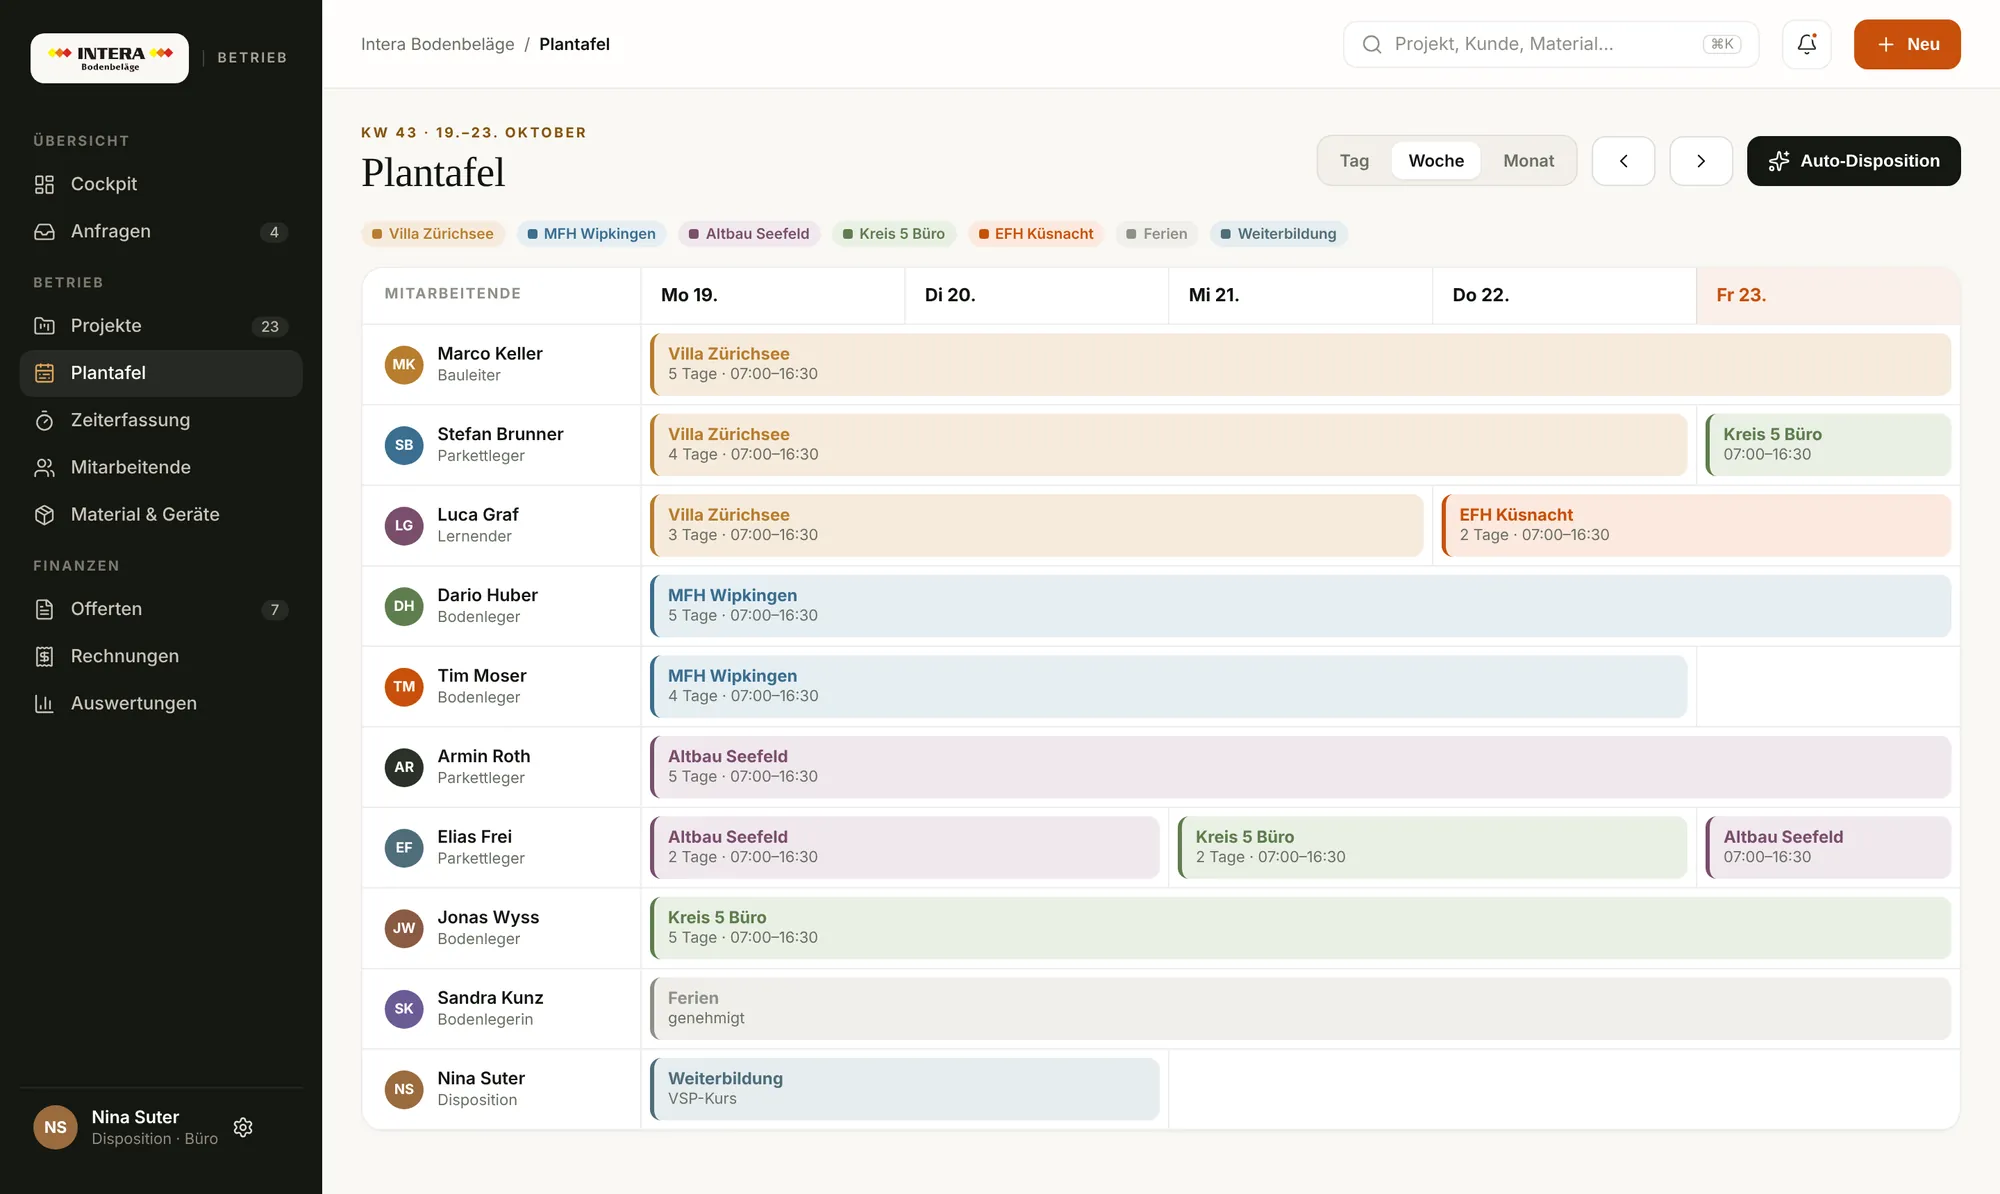Switch to the Woche view
2000x1194 pixels.
(x=1436, y=161)
